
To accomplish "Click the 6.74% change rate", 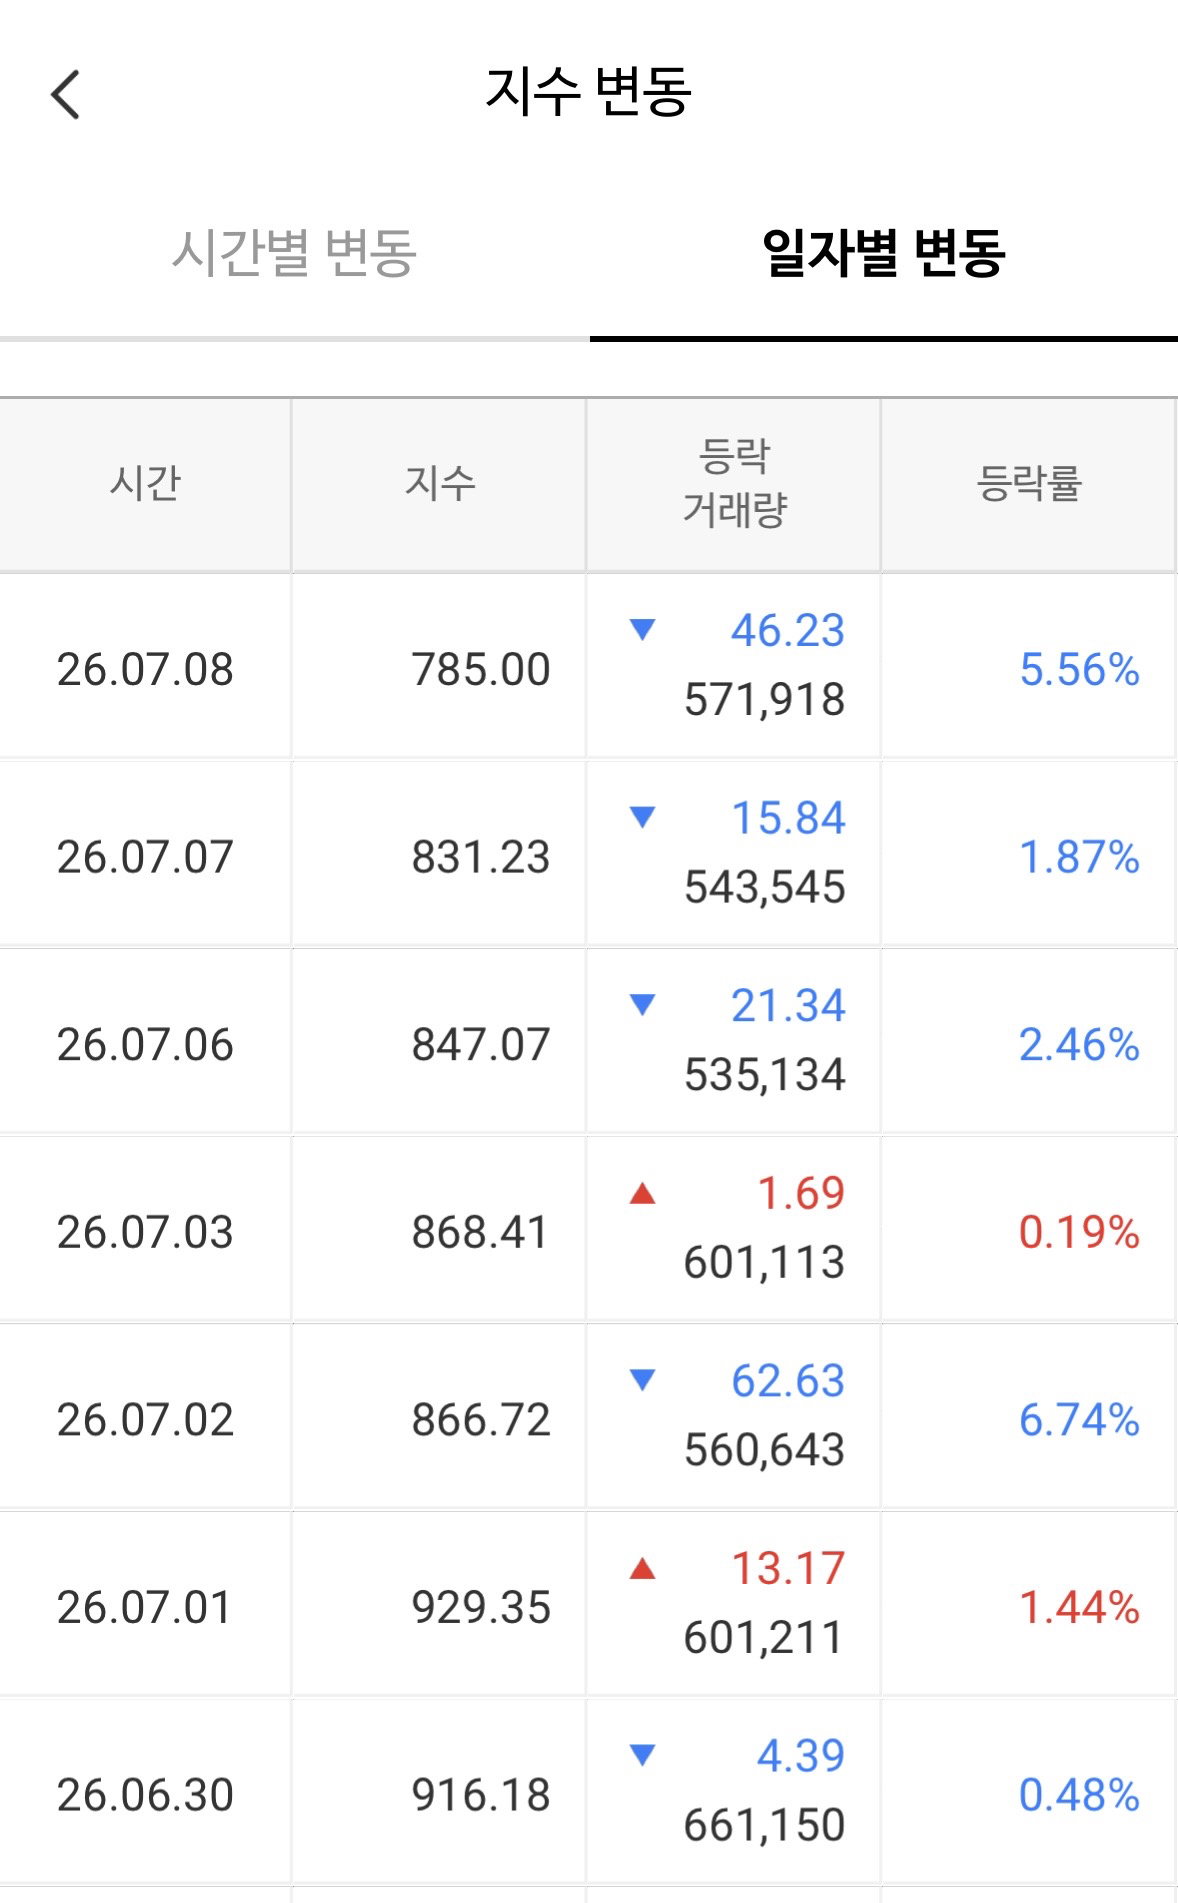I will click(1079, 1419).
